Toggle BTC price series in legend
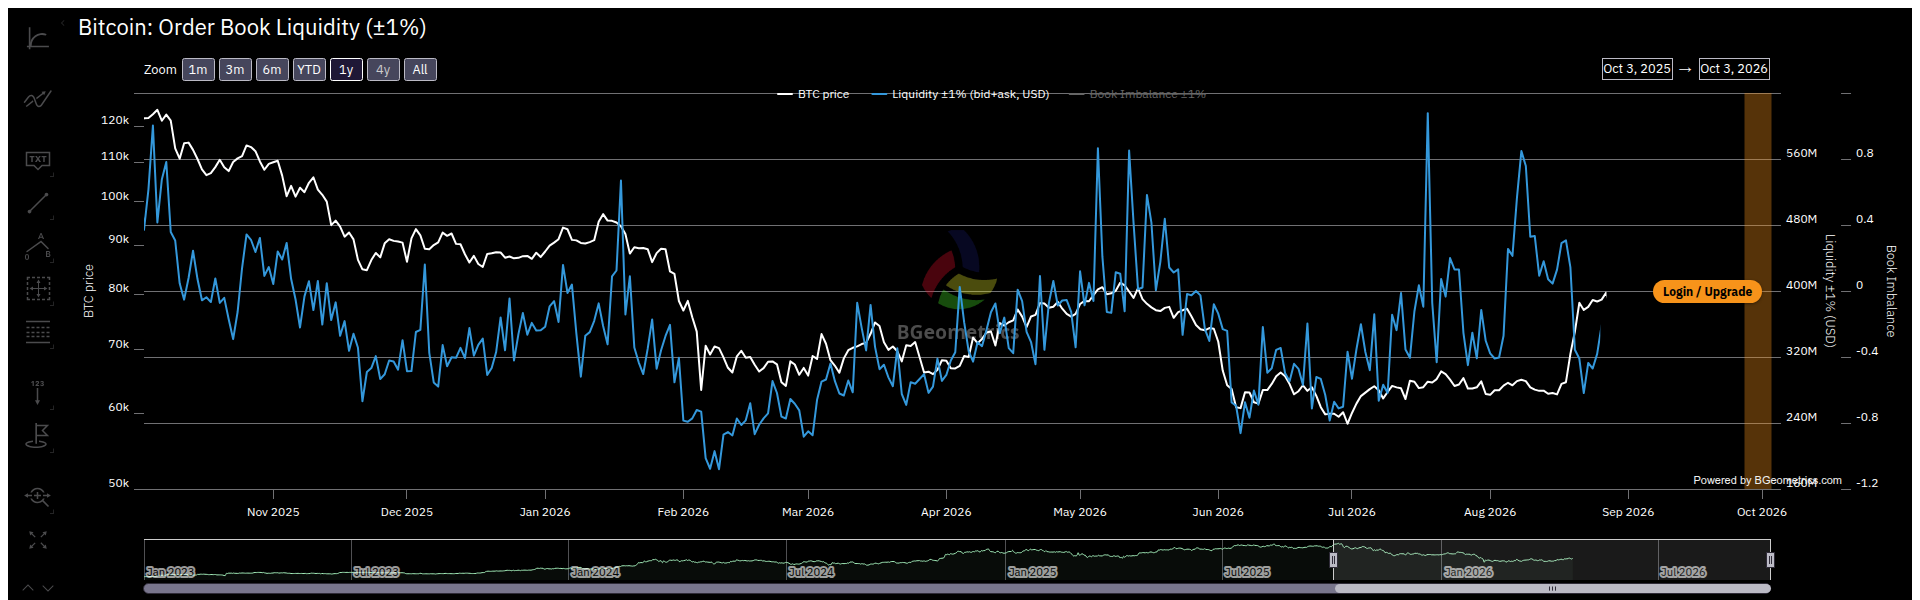The image size is (1920, 600). tap(813, 94)
